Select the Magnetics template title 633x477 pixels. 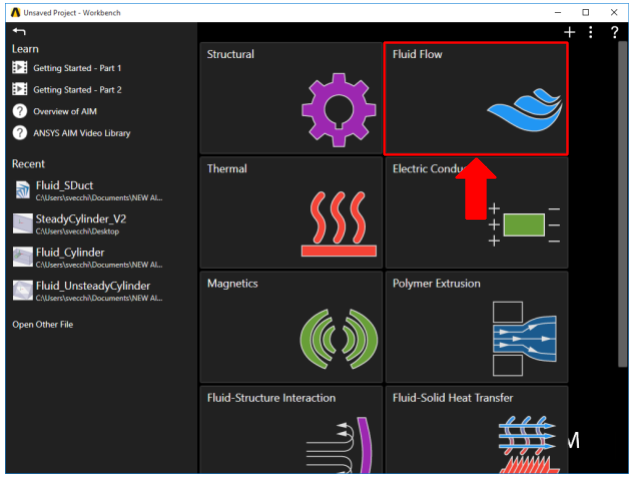pos(232,283)
